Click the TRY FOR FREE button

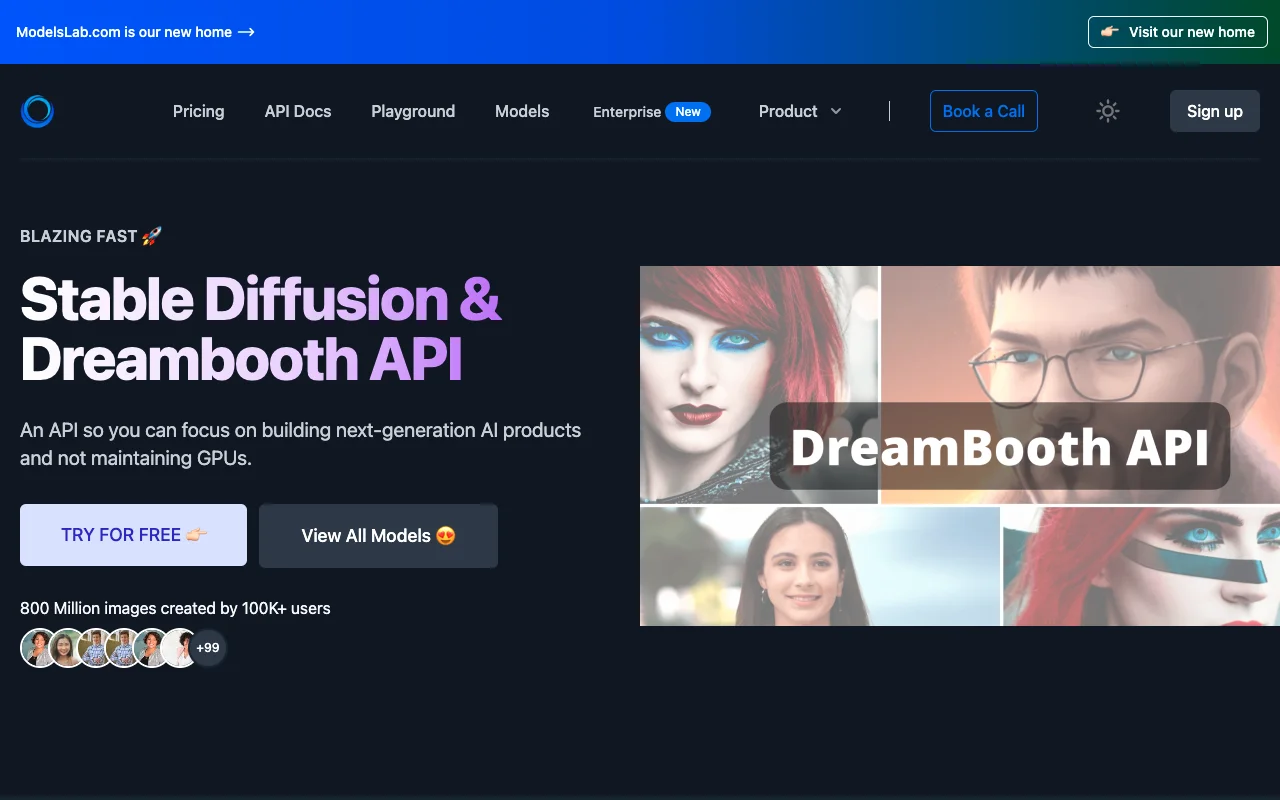tap(133, 534)
